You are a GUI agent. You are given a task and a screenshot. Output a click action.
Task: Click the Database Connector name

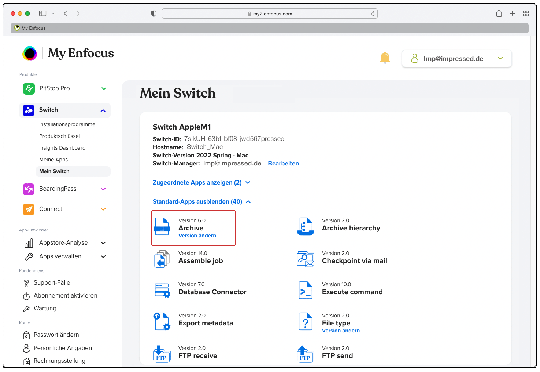coord(212,292)
